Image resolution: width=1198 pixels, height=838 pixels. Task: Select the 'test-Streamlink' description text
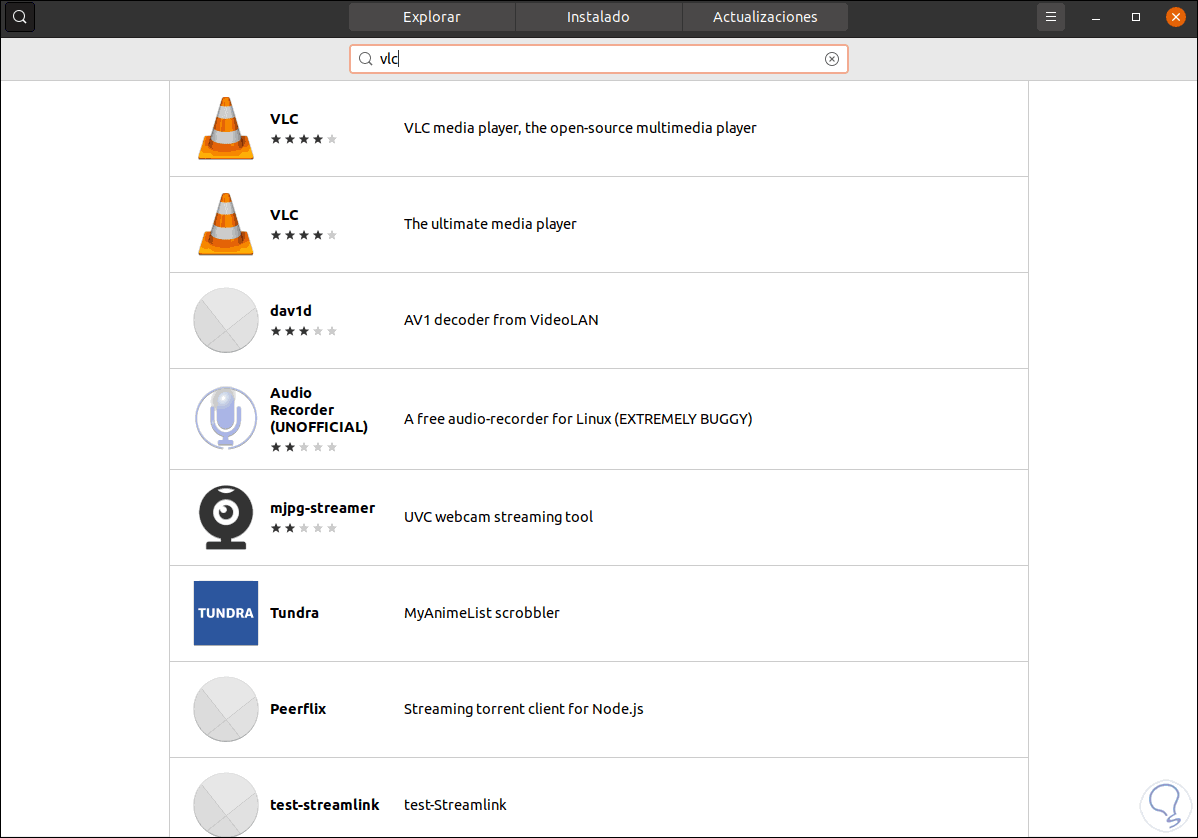[x=455, y=804]
